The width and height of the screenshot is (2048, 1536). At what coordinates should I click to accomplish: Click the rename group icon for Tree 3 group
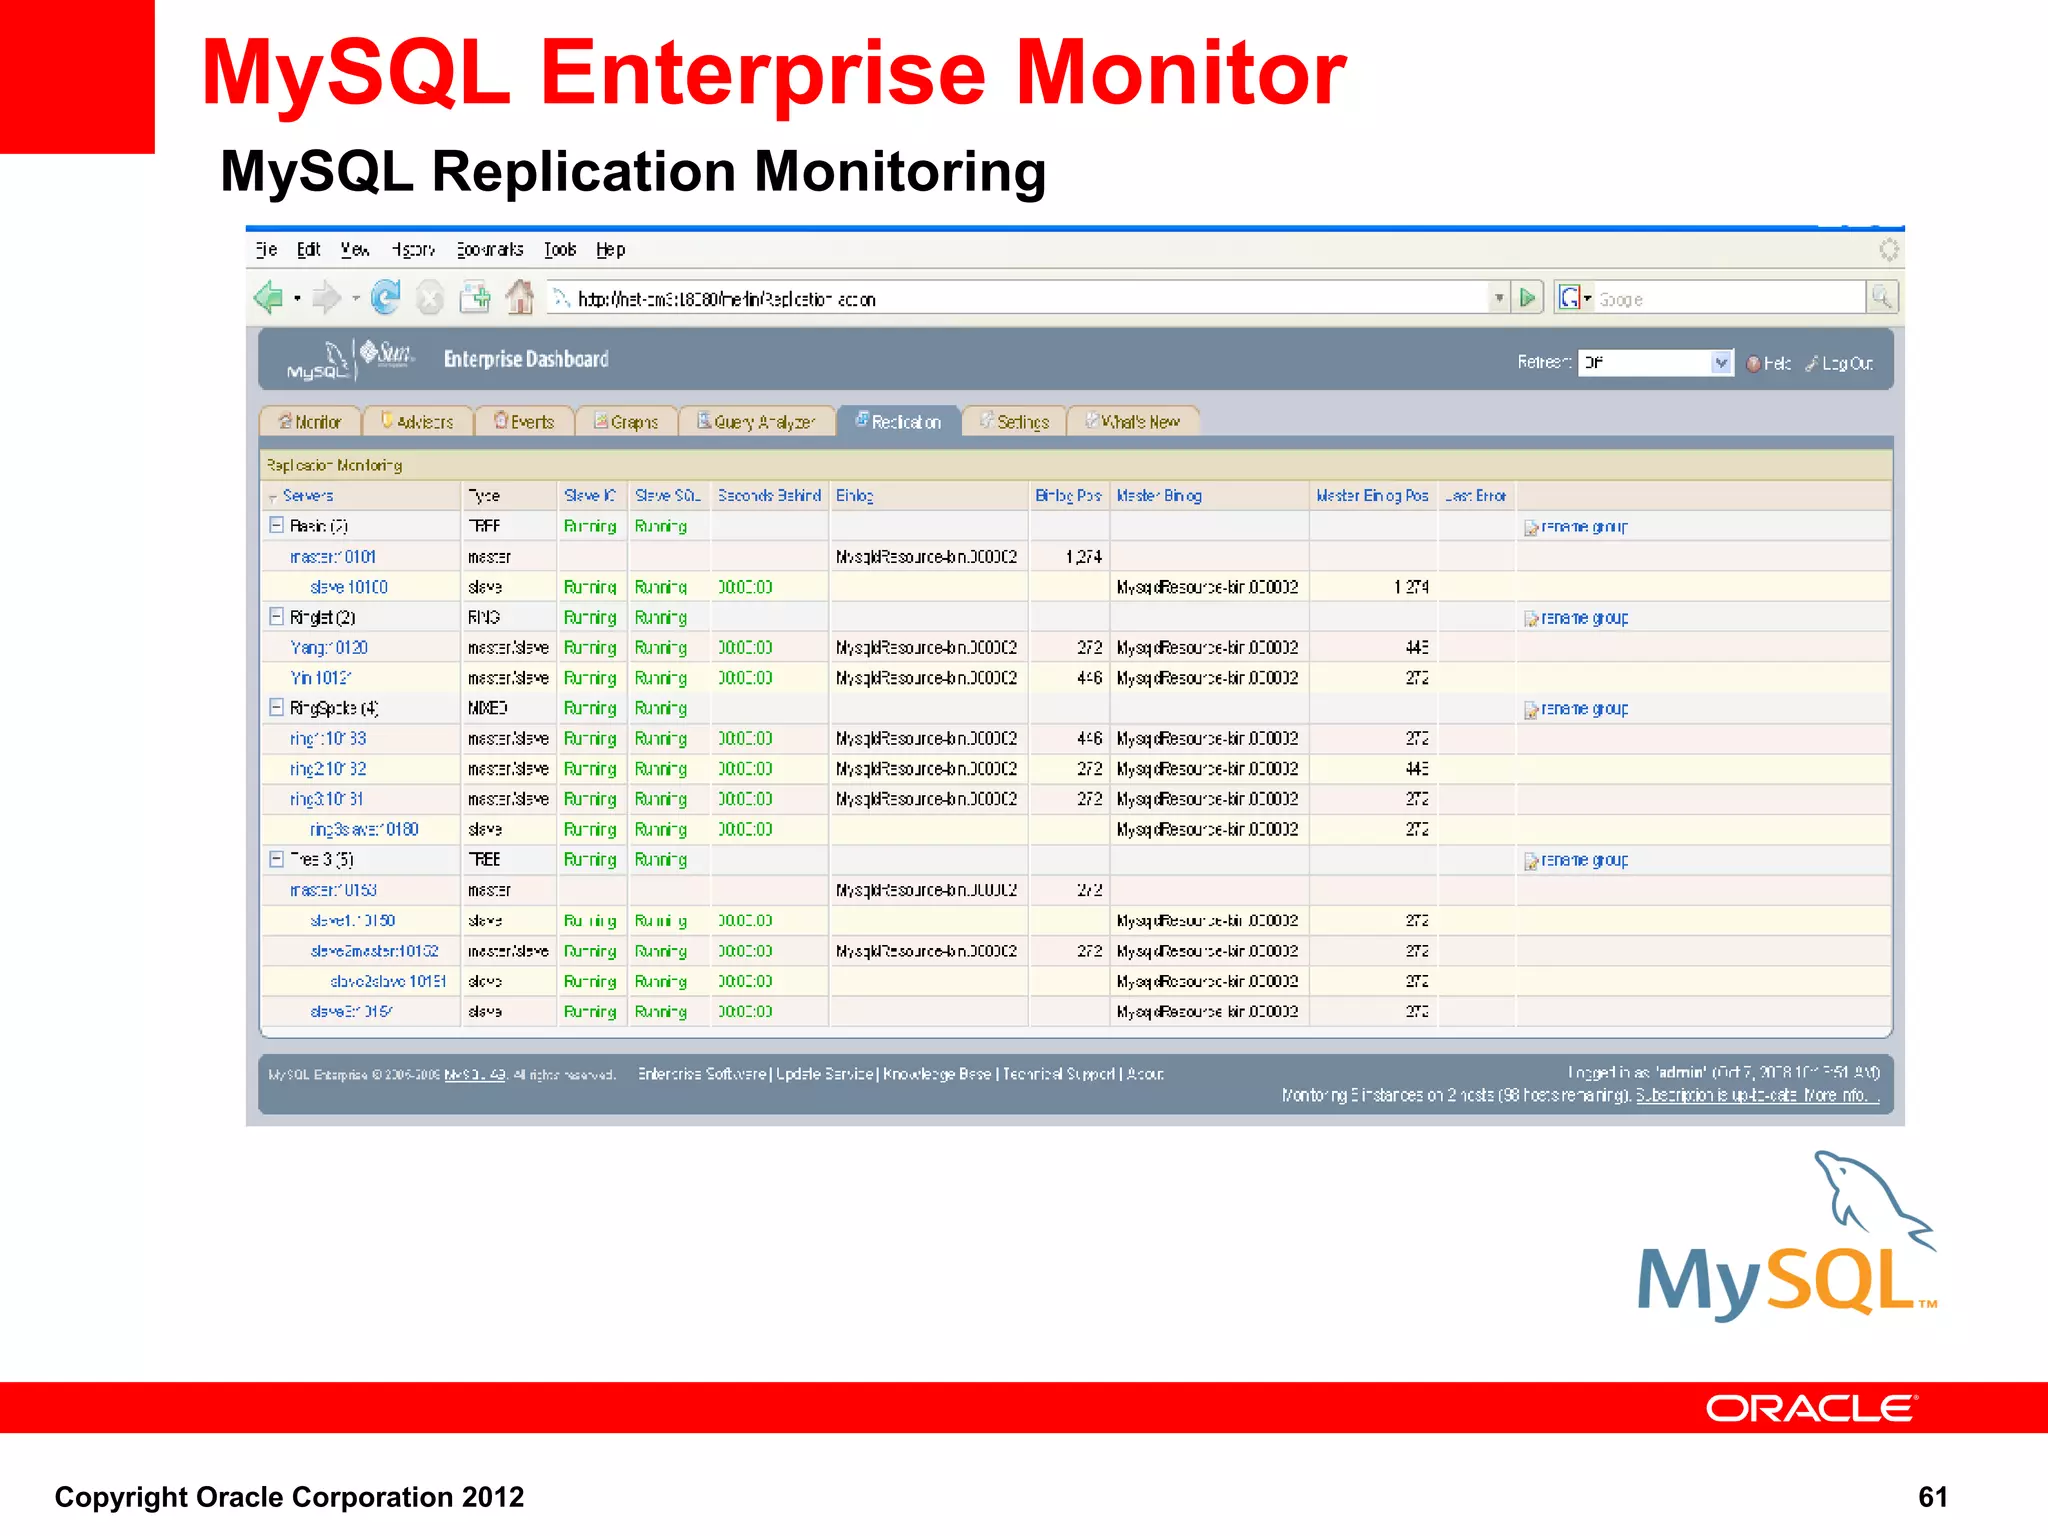pyautogui.click(x=1531, y=861)
